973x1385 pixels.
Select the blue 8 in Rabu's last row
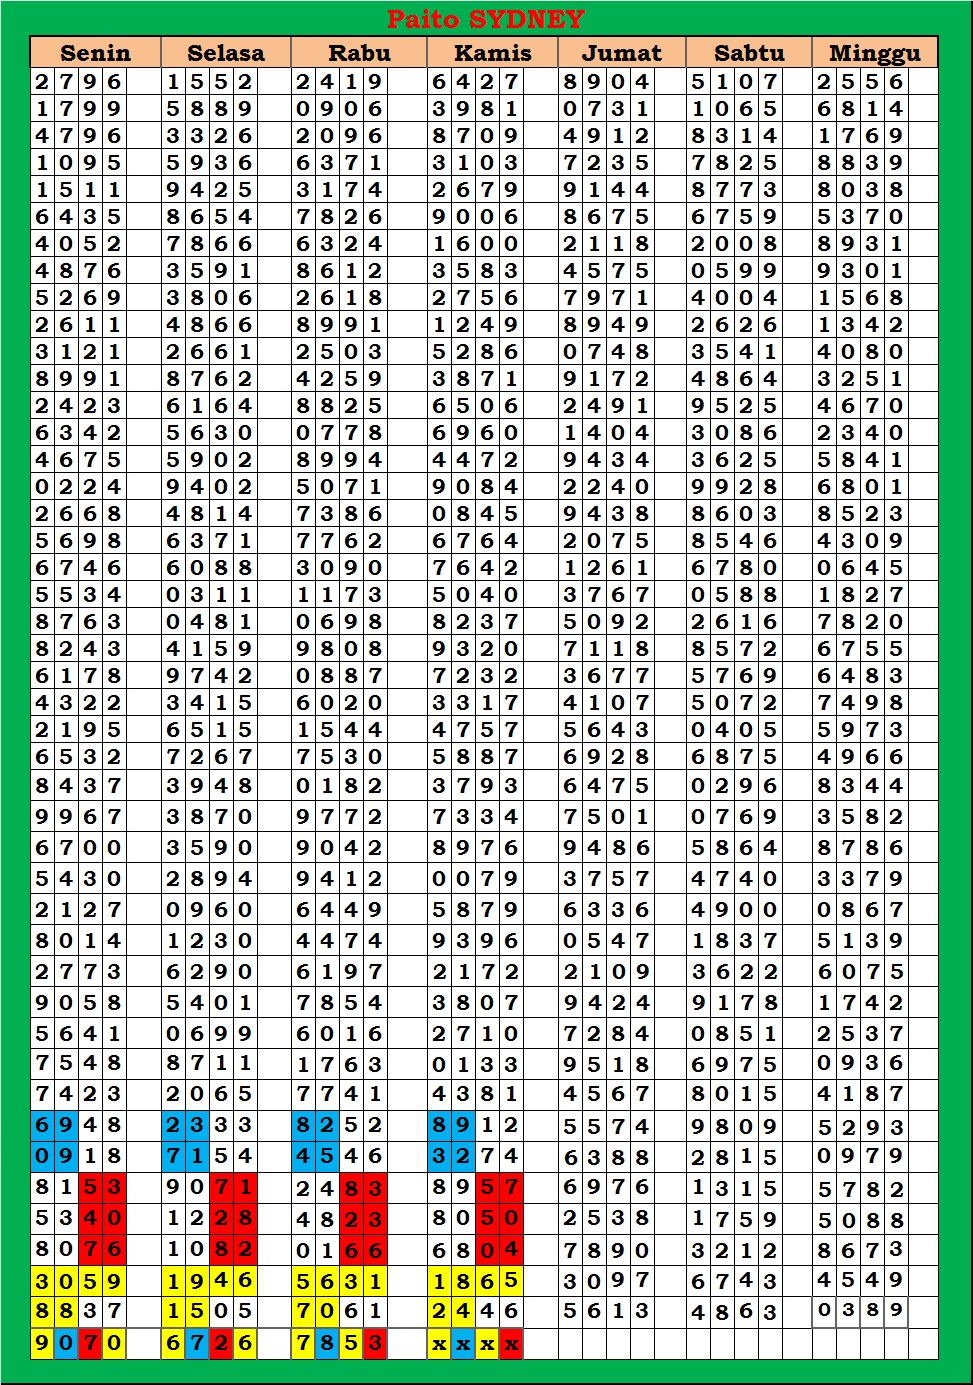coord(327,1343)
